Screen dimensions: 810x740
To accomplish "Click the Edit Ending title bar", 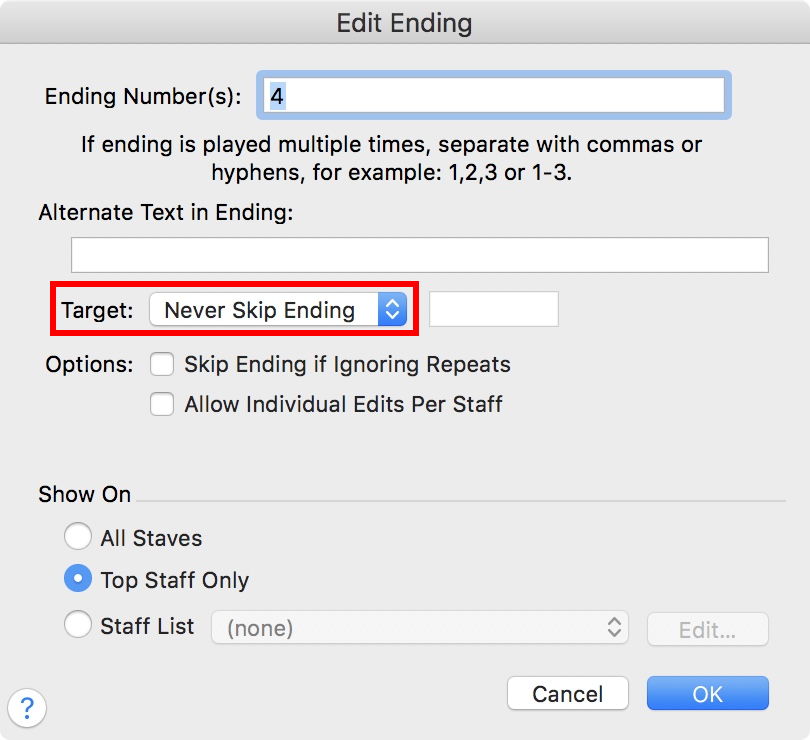I will pos(405,22).
